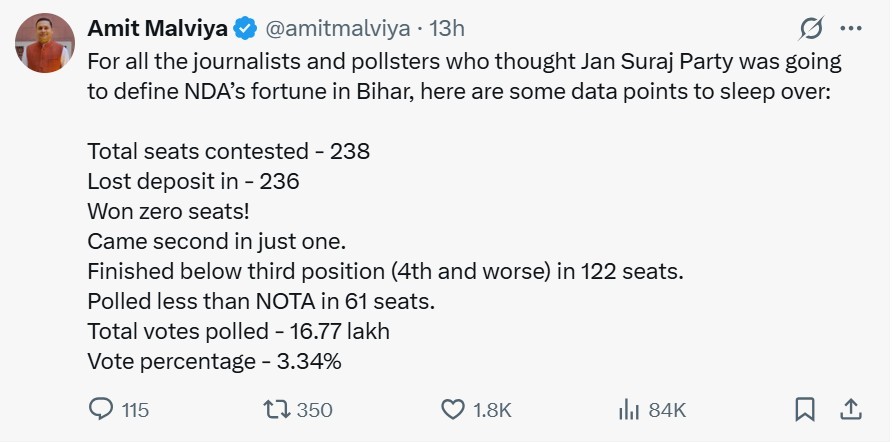Click the 'Total seats contested - 238' line
This screenshot has width=892, height=442.
click(229, 152)
